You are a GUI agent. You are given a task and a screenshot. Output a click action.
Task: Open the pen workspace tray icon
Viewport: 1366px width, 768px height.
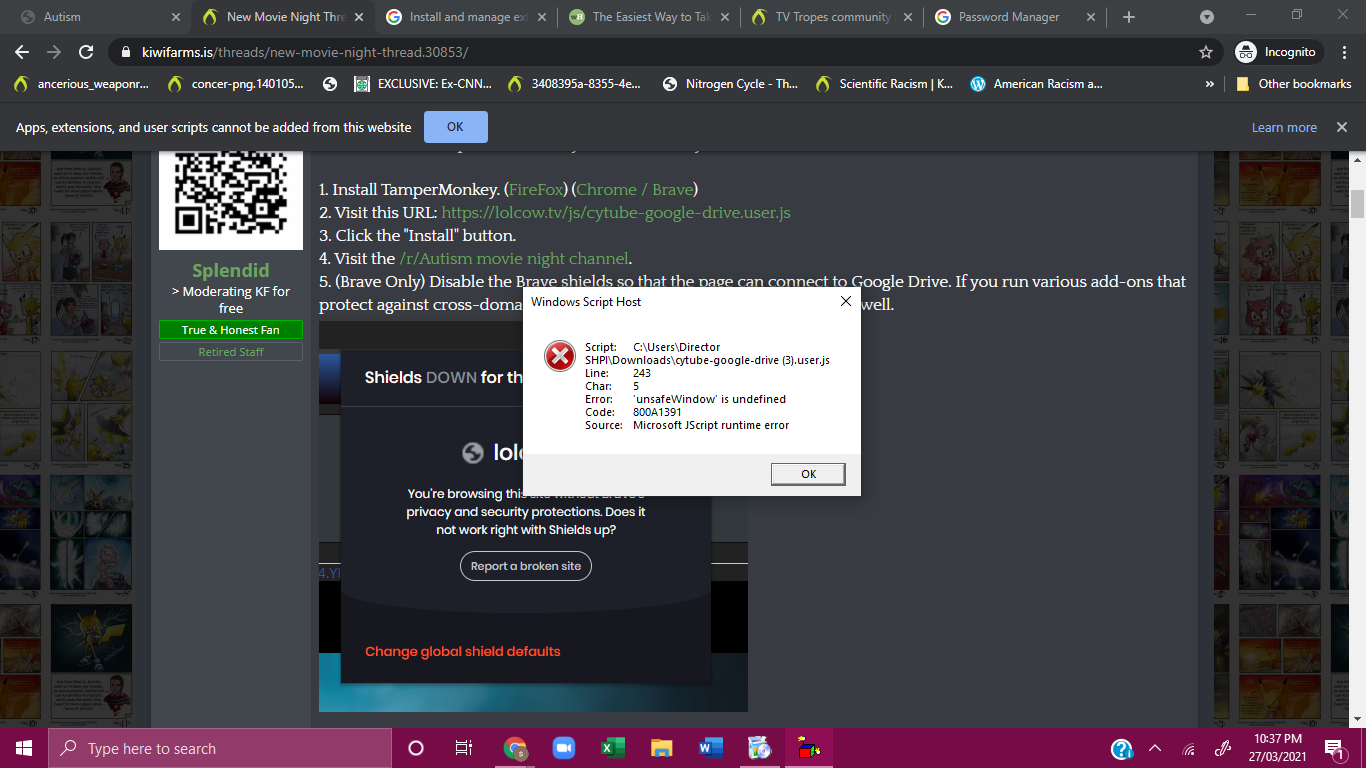point(1222,748)
